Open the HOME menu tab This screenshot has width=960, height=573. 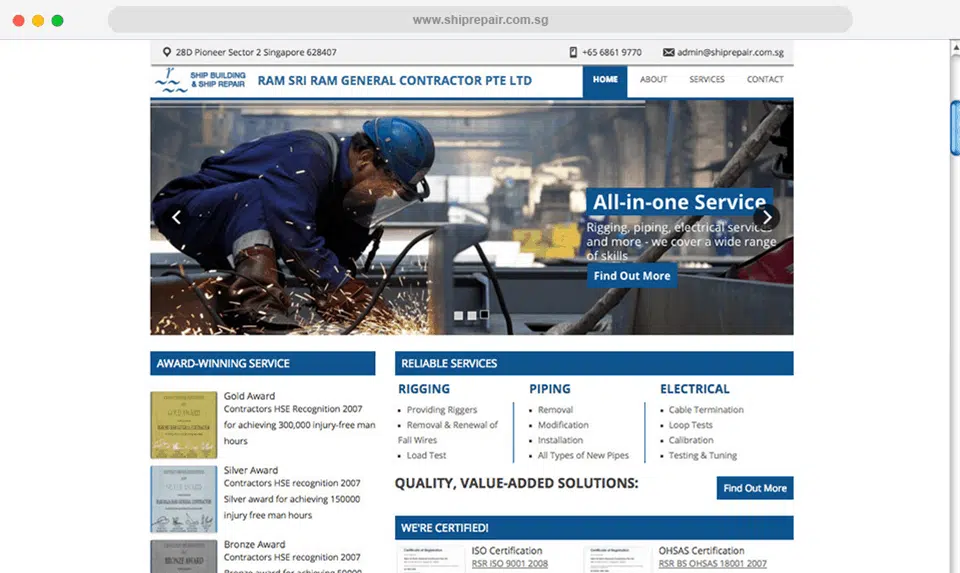click(x=605, y=81)
